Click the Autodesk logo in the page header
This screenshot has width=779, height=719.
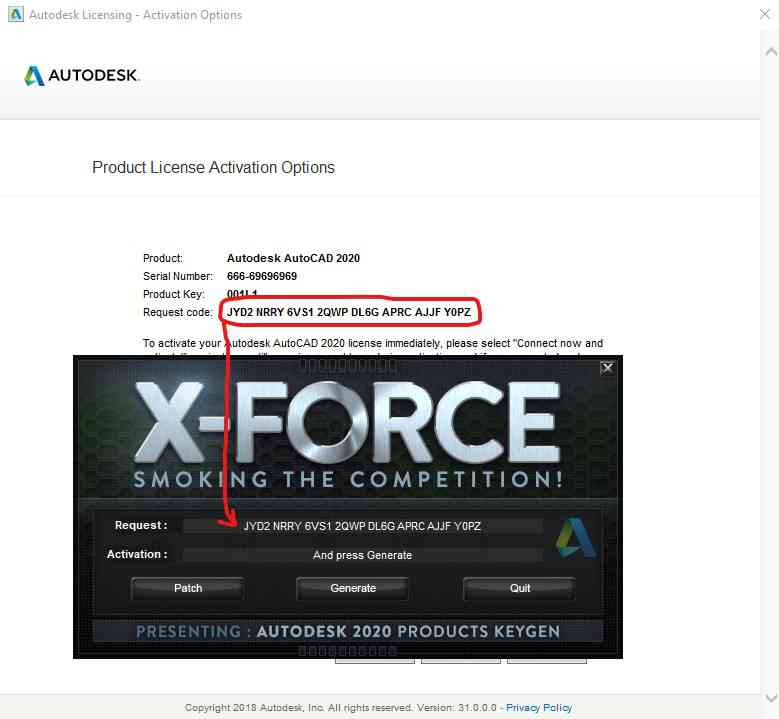[x=82, y=76]
